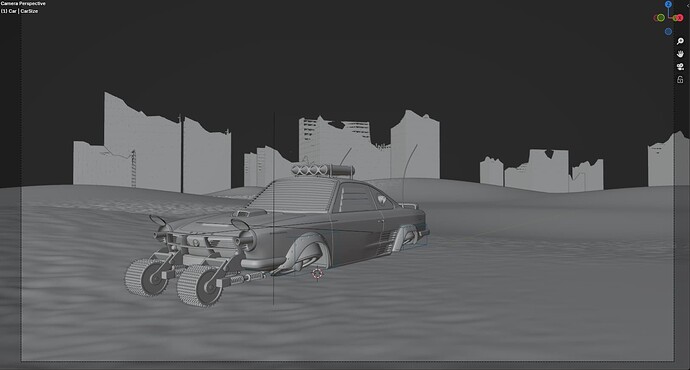Screen dimensions: 690x370
Task: Click the blue Z axis gizmo handle
Action: pyautogui.click(x=668, y=4)
